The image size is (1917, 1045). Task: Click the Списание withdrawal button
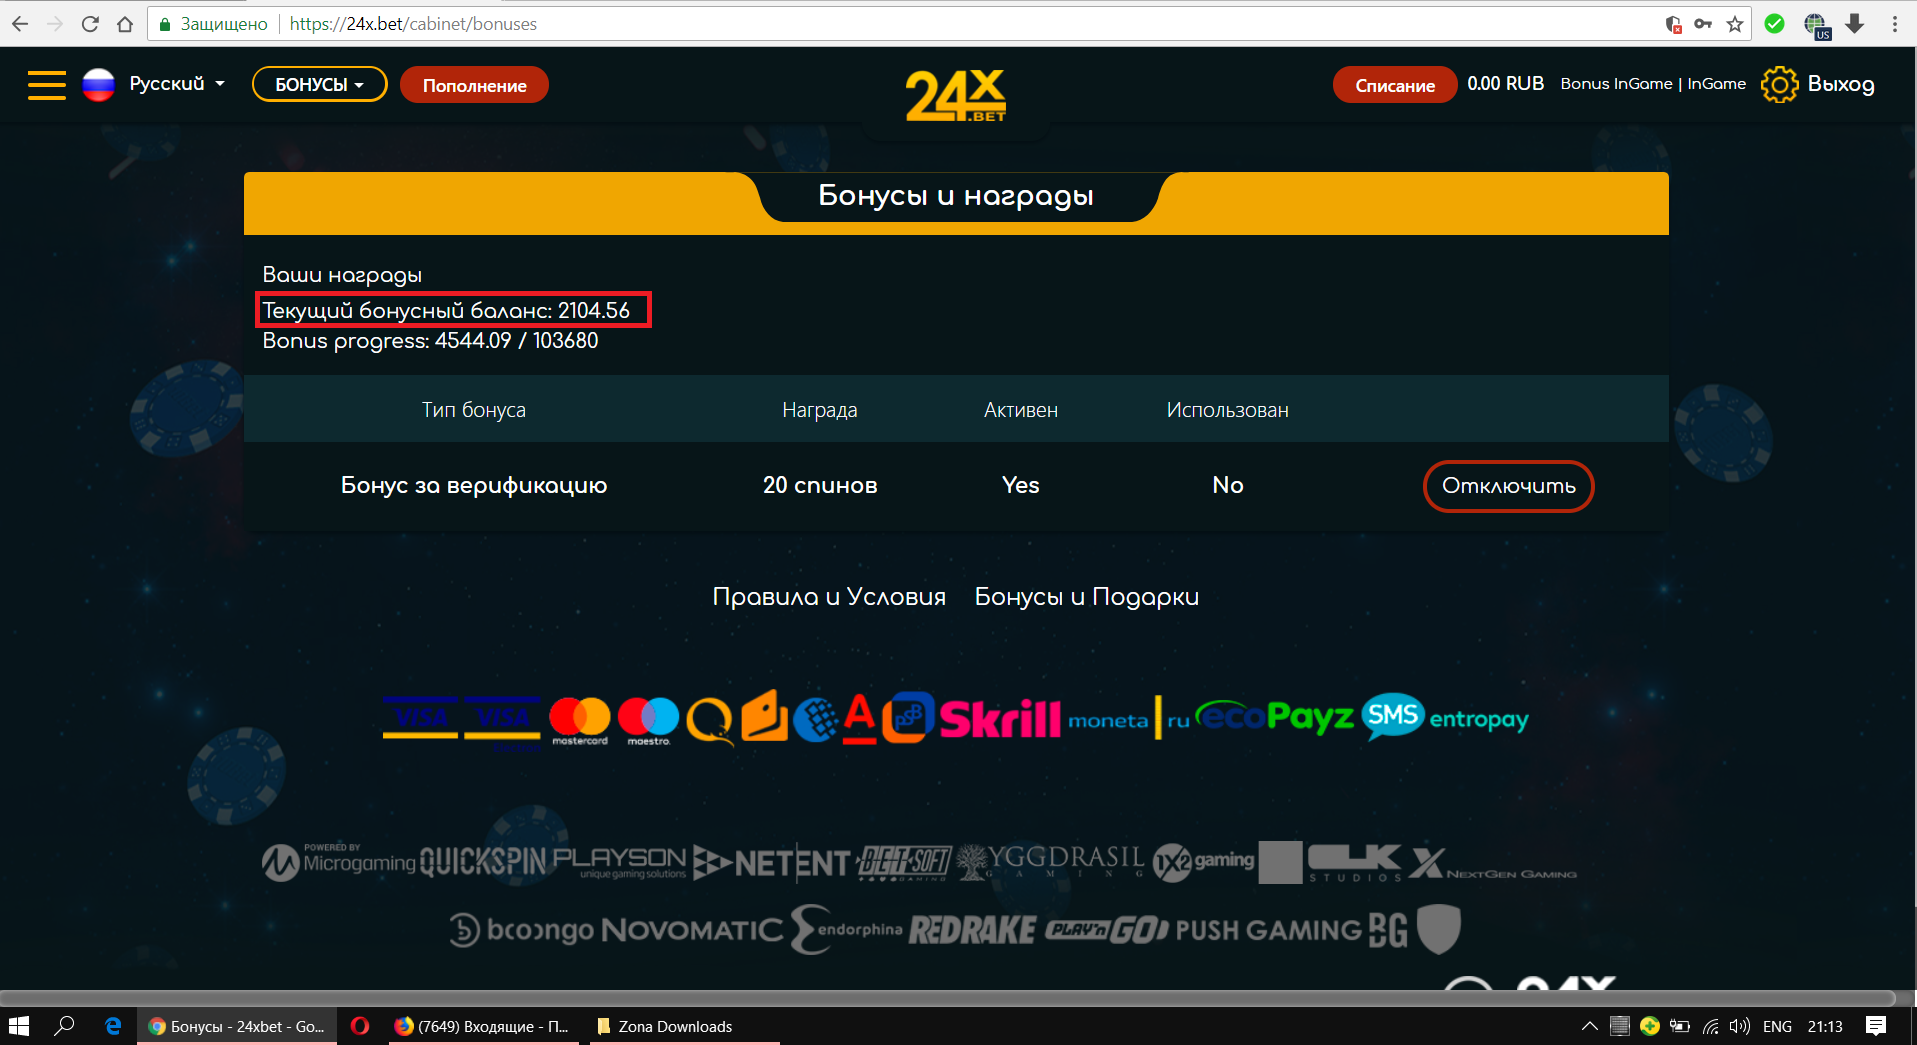coord(1395,85)
